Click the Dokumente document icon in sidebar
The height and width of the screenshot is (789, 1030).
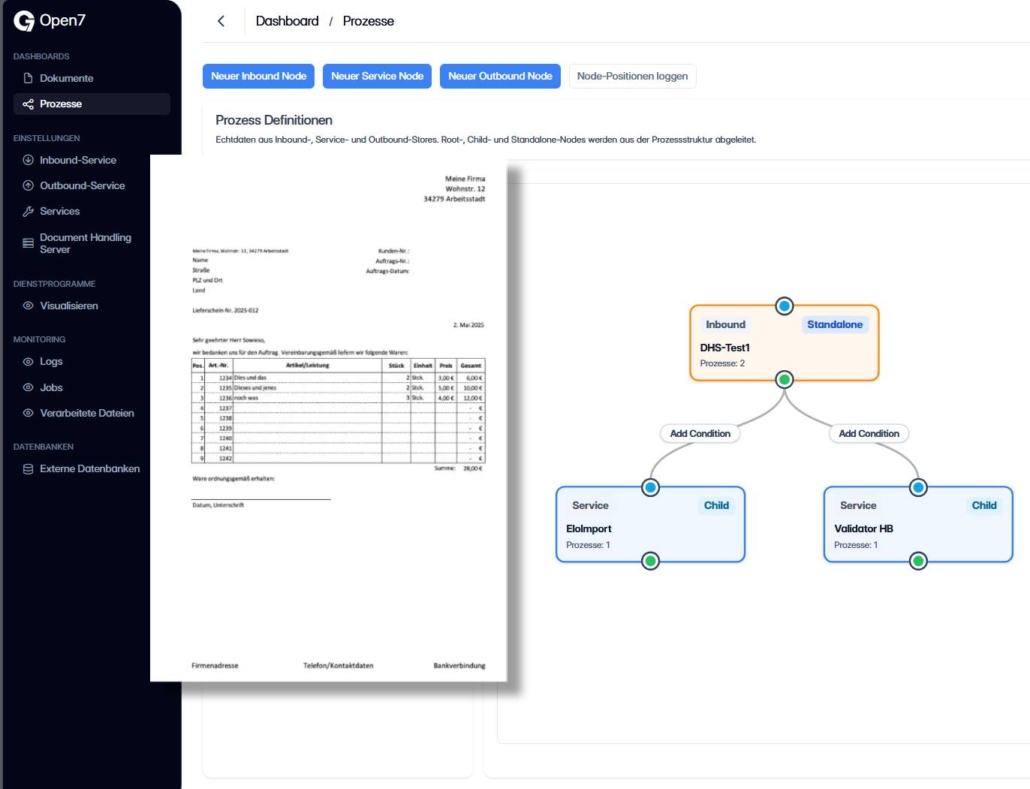click(x=28, y=78)
